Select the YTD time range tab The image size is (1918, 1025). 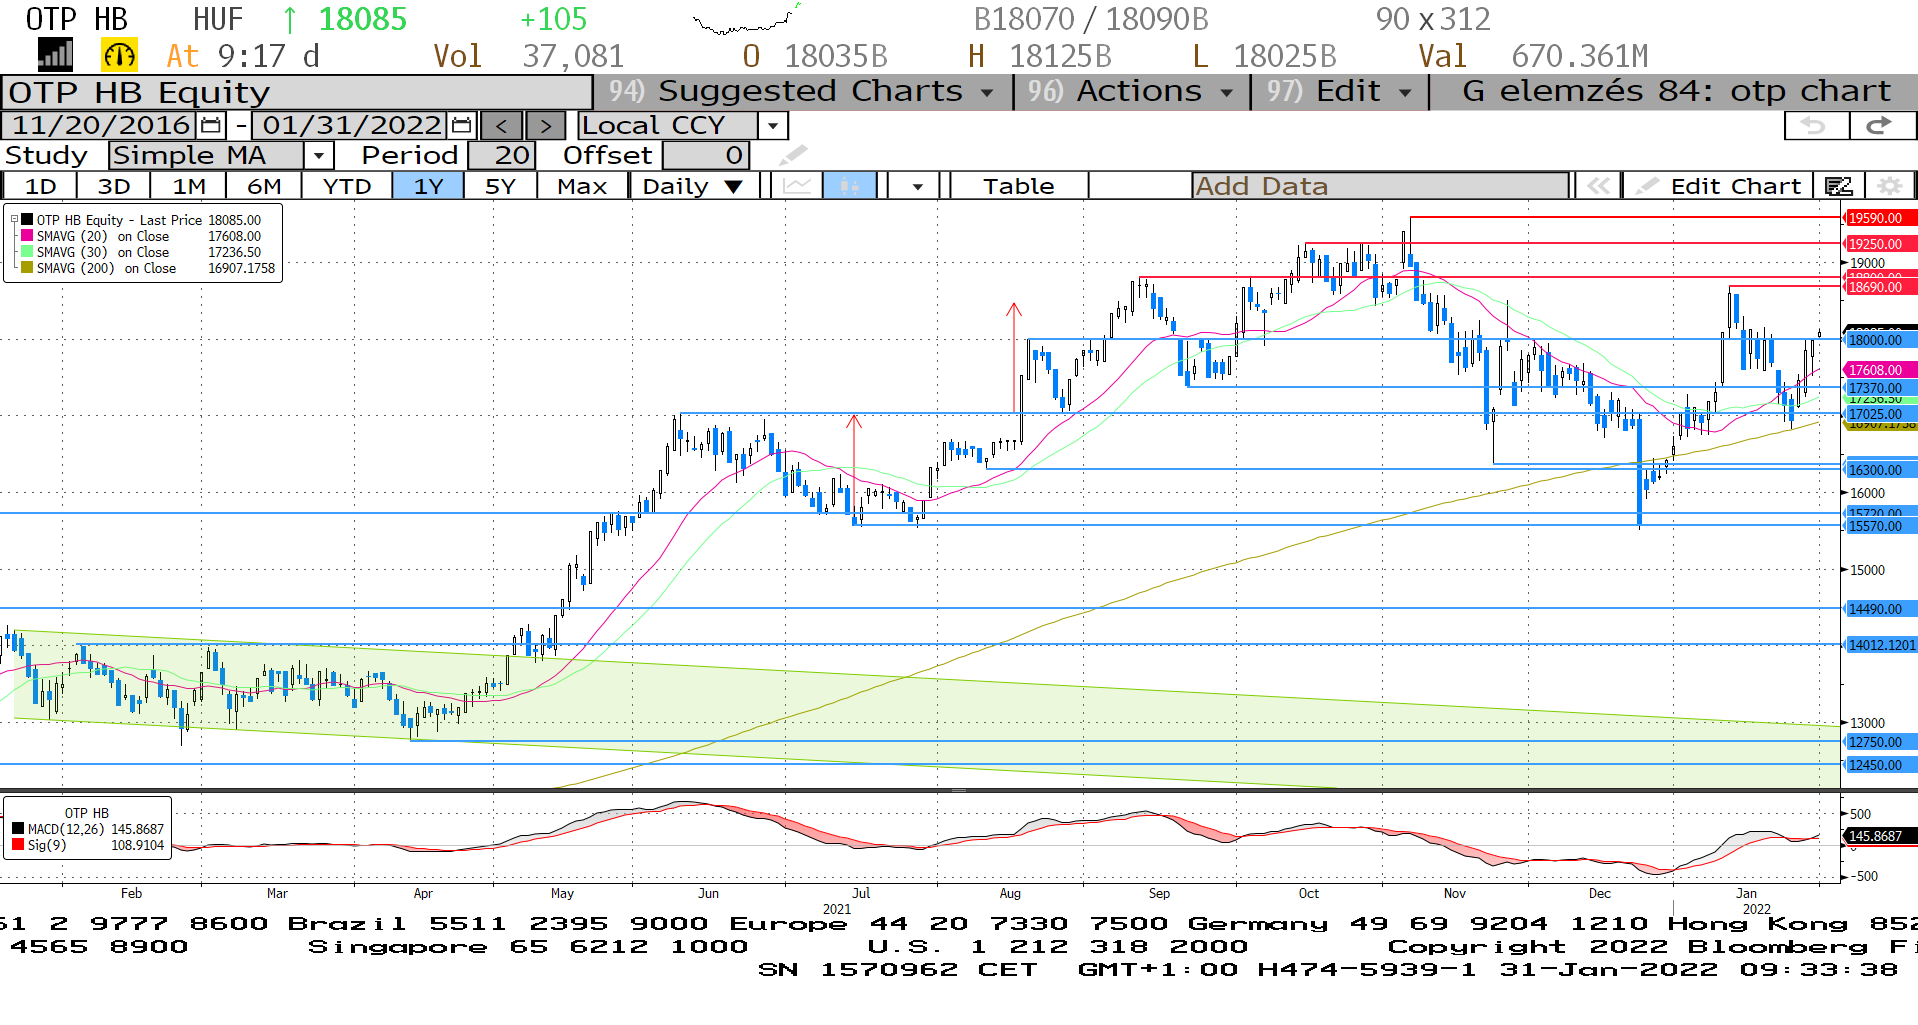point(347,186)
